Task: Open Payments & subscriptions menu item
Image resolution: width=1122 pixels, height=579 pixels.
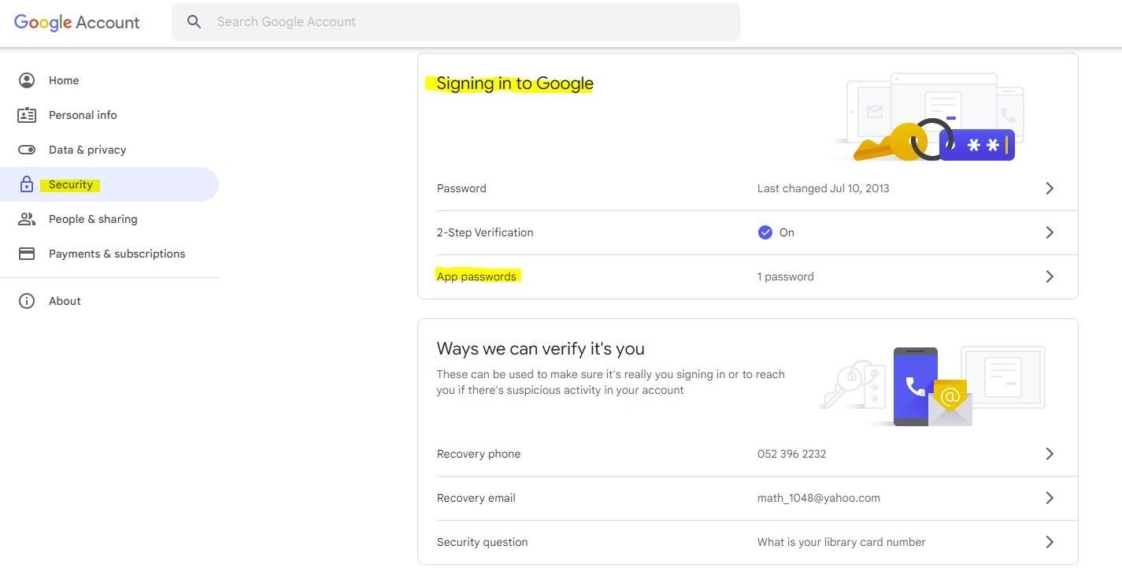Action: point(117,254)
